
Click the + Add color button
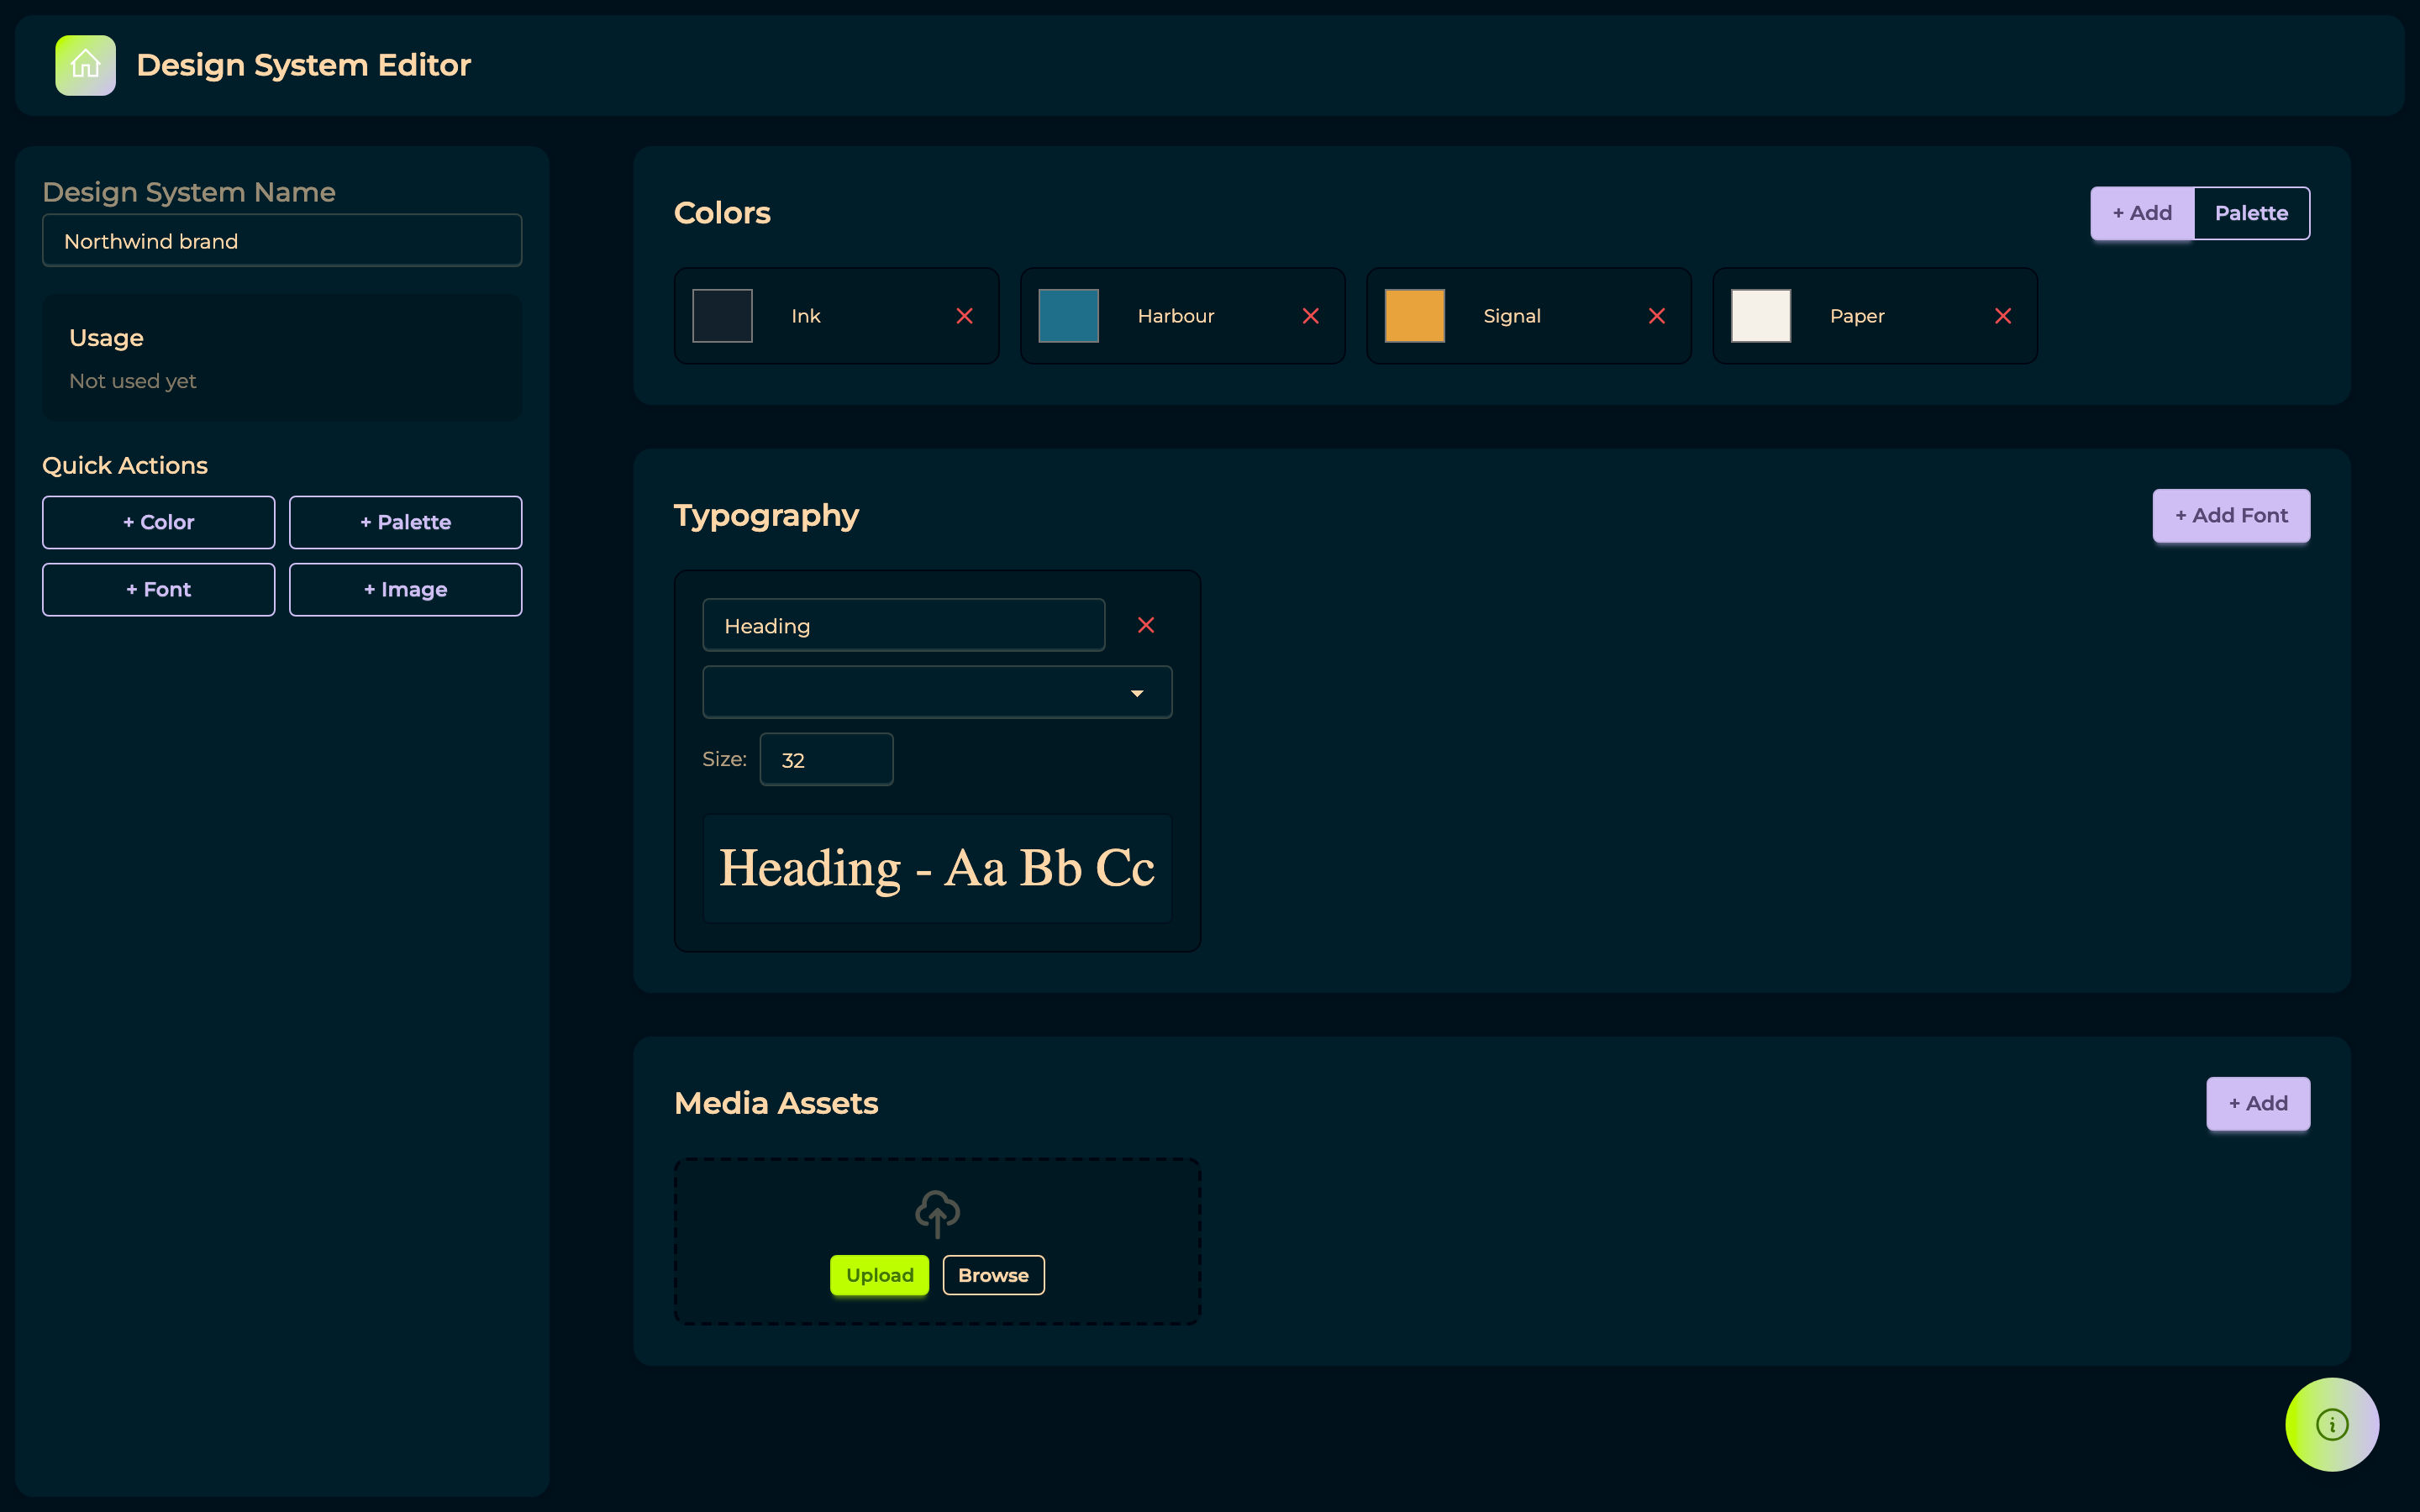pos(2142,213)
